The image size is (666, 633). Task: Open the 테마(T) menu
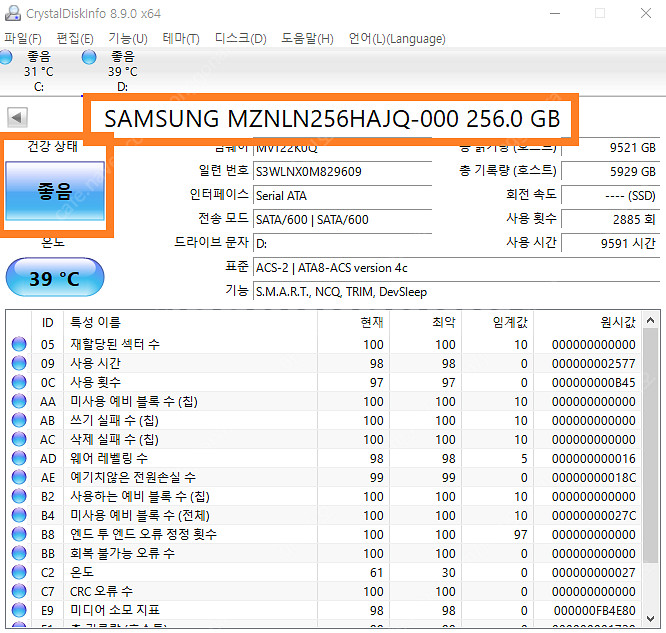181,39
